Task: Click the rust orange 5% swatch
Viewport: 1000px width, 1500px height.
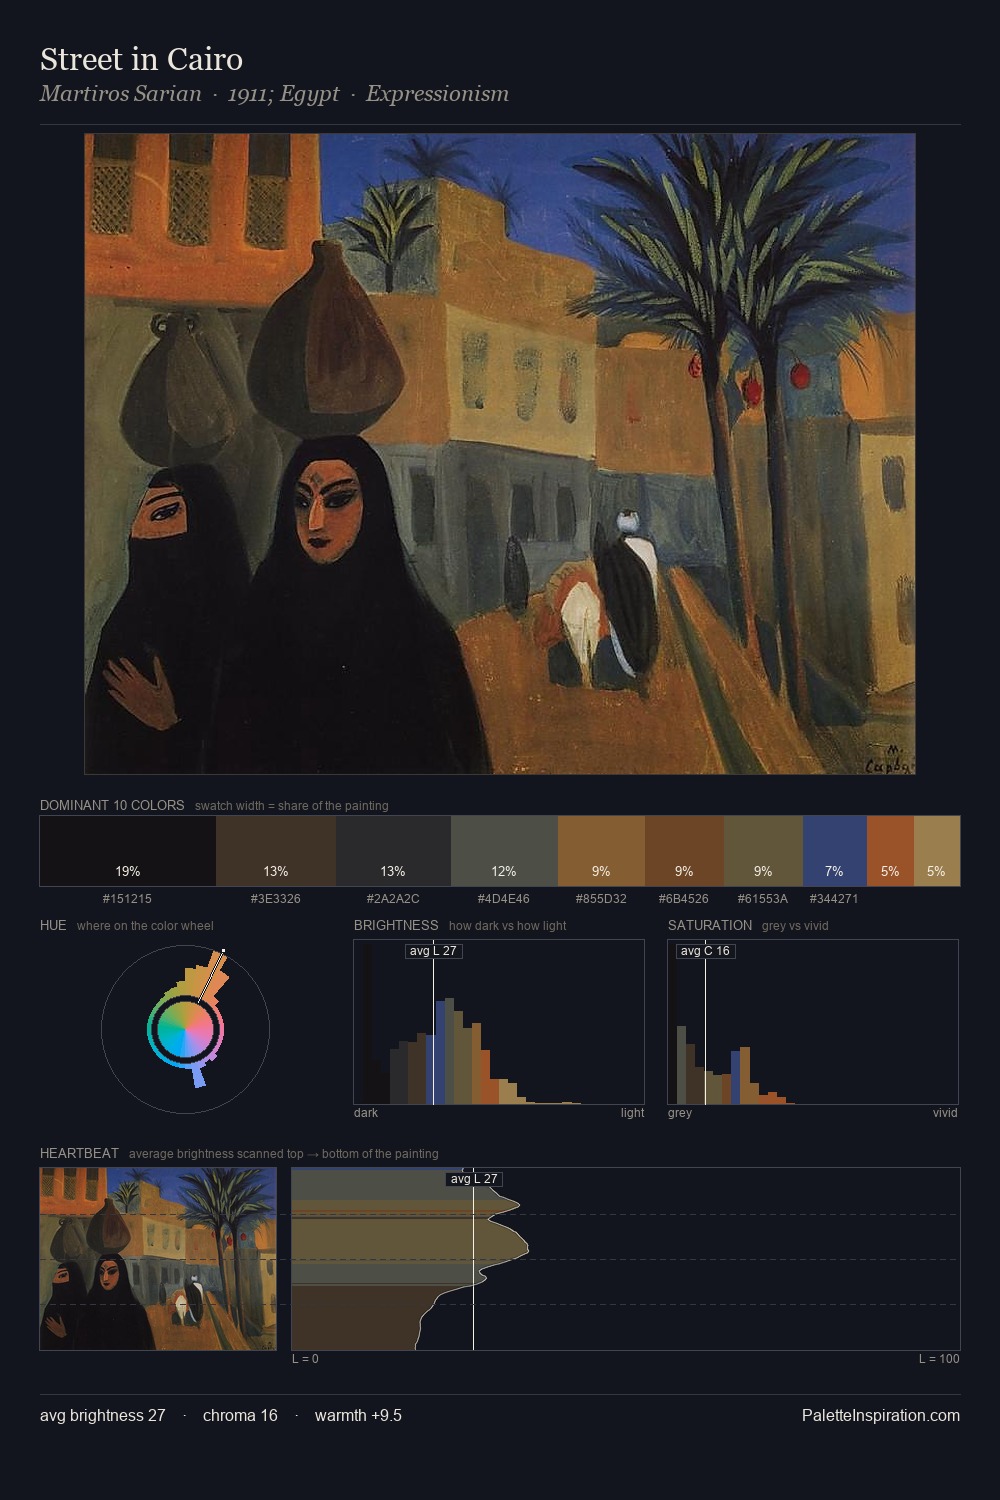Action: click(890, 851)
